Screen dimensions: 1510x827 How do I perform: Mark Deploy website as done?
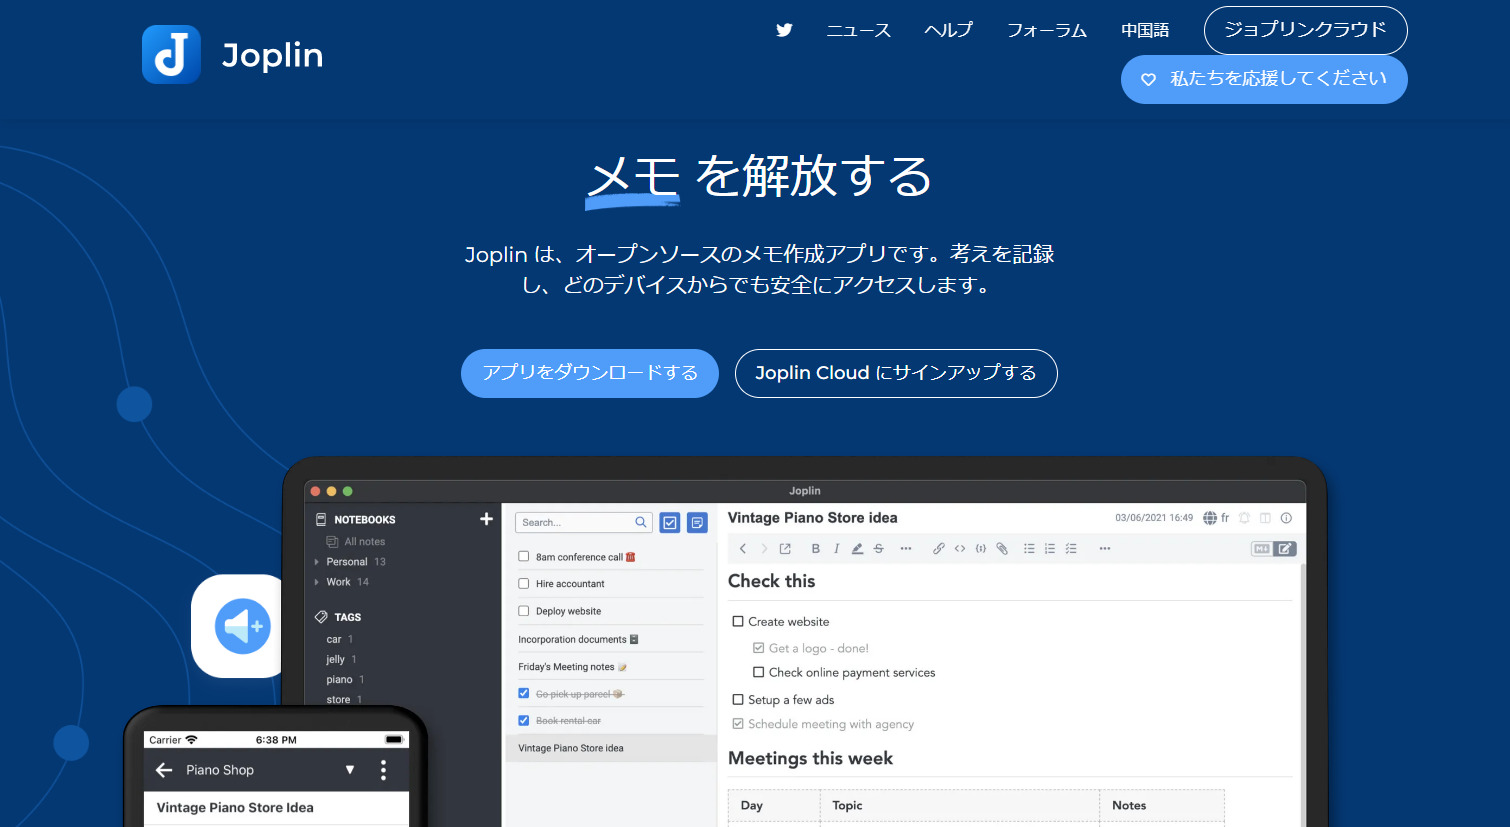coord(523,610)
